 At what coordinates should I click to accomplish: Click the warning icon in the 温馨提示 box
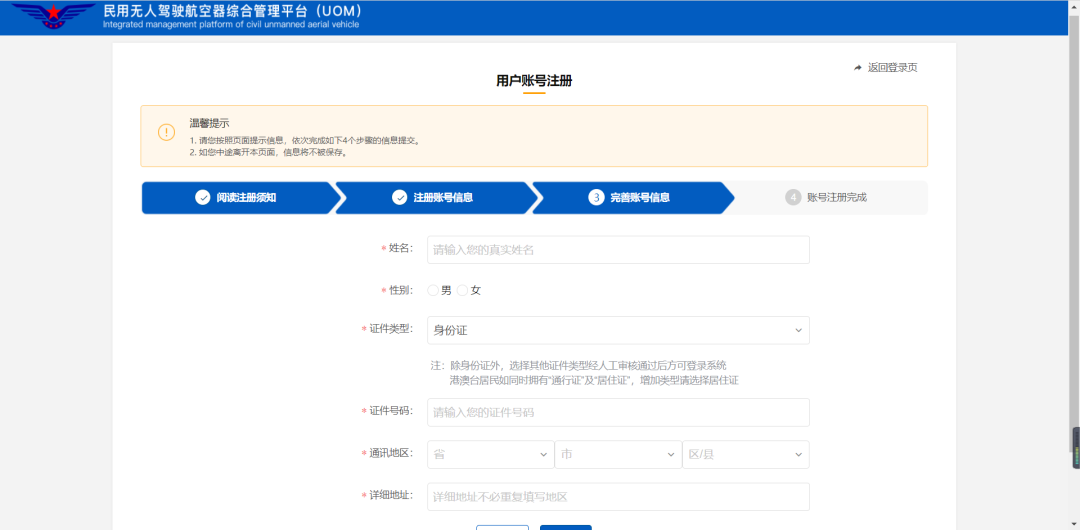point(166,133)
